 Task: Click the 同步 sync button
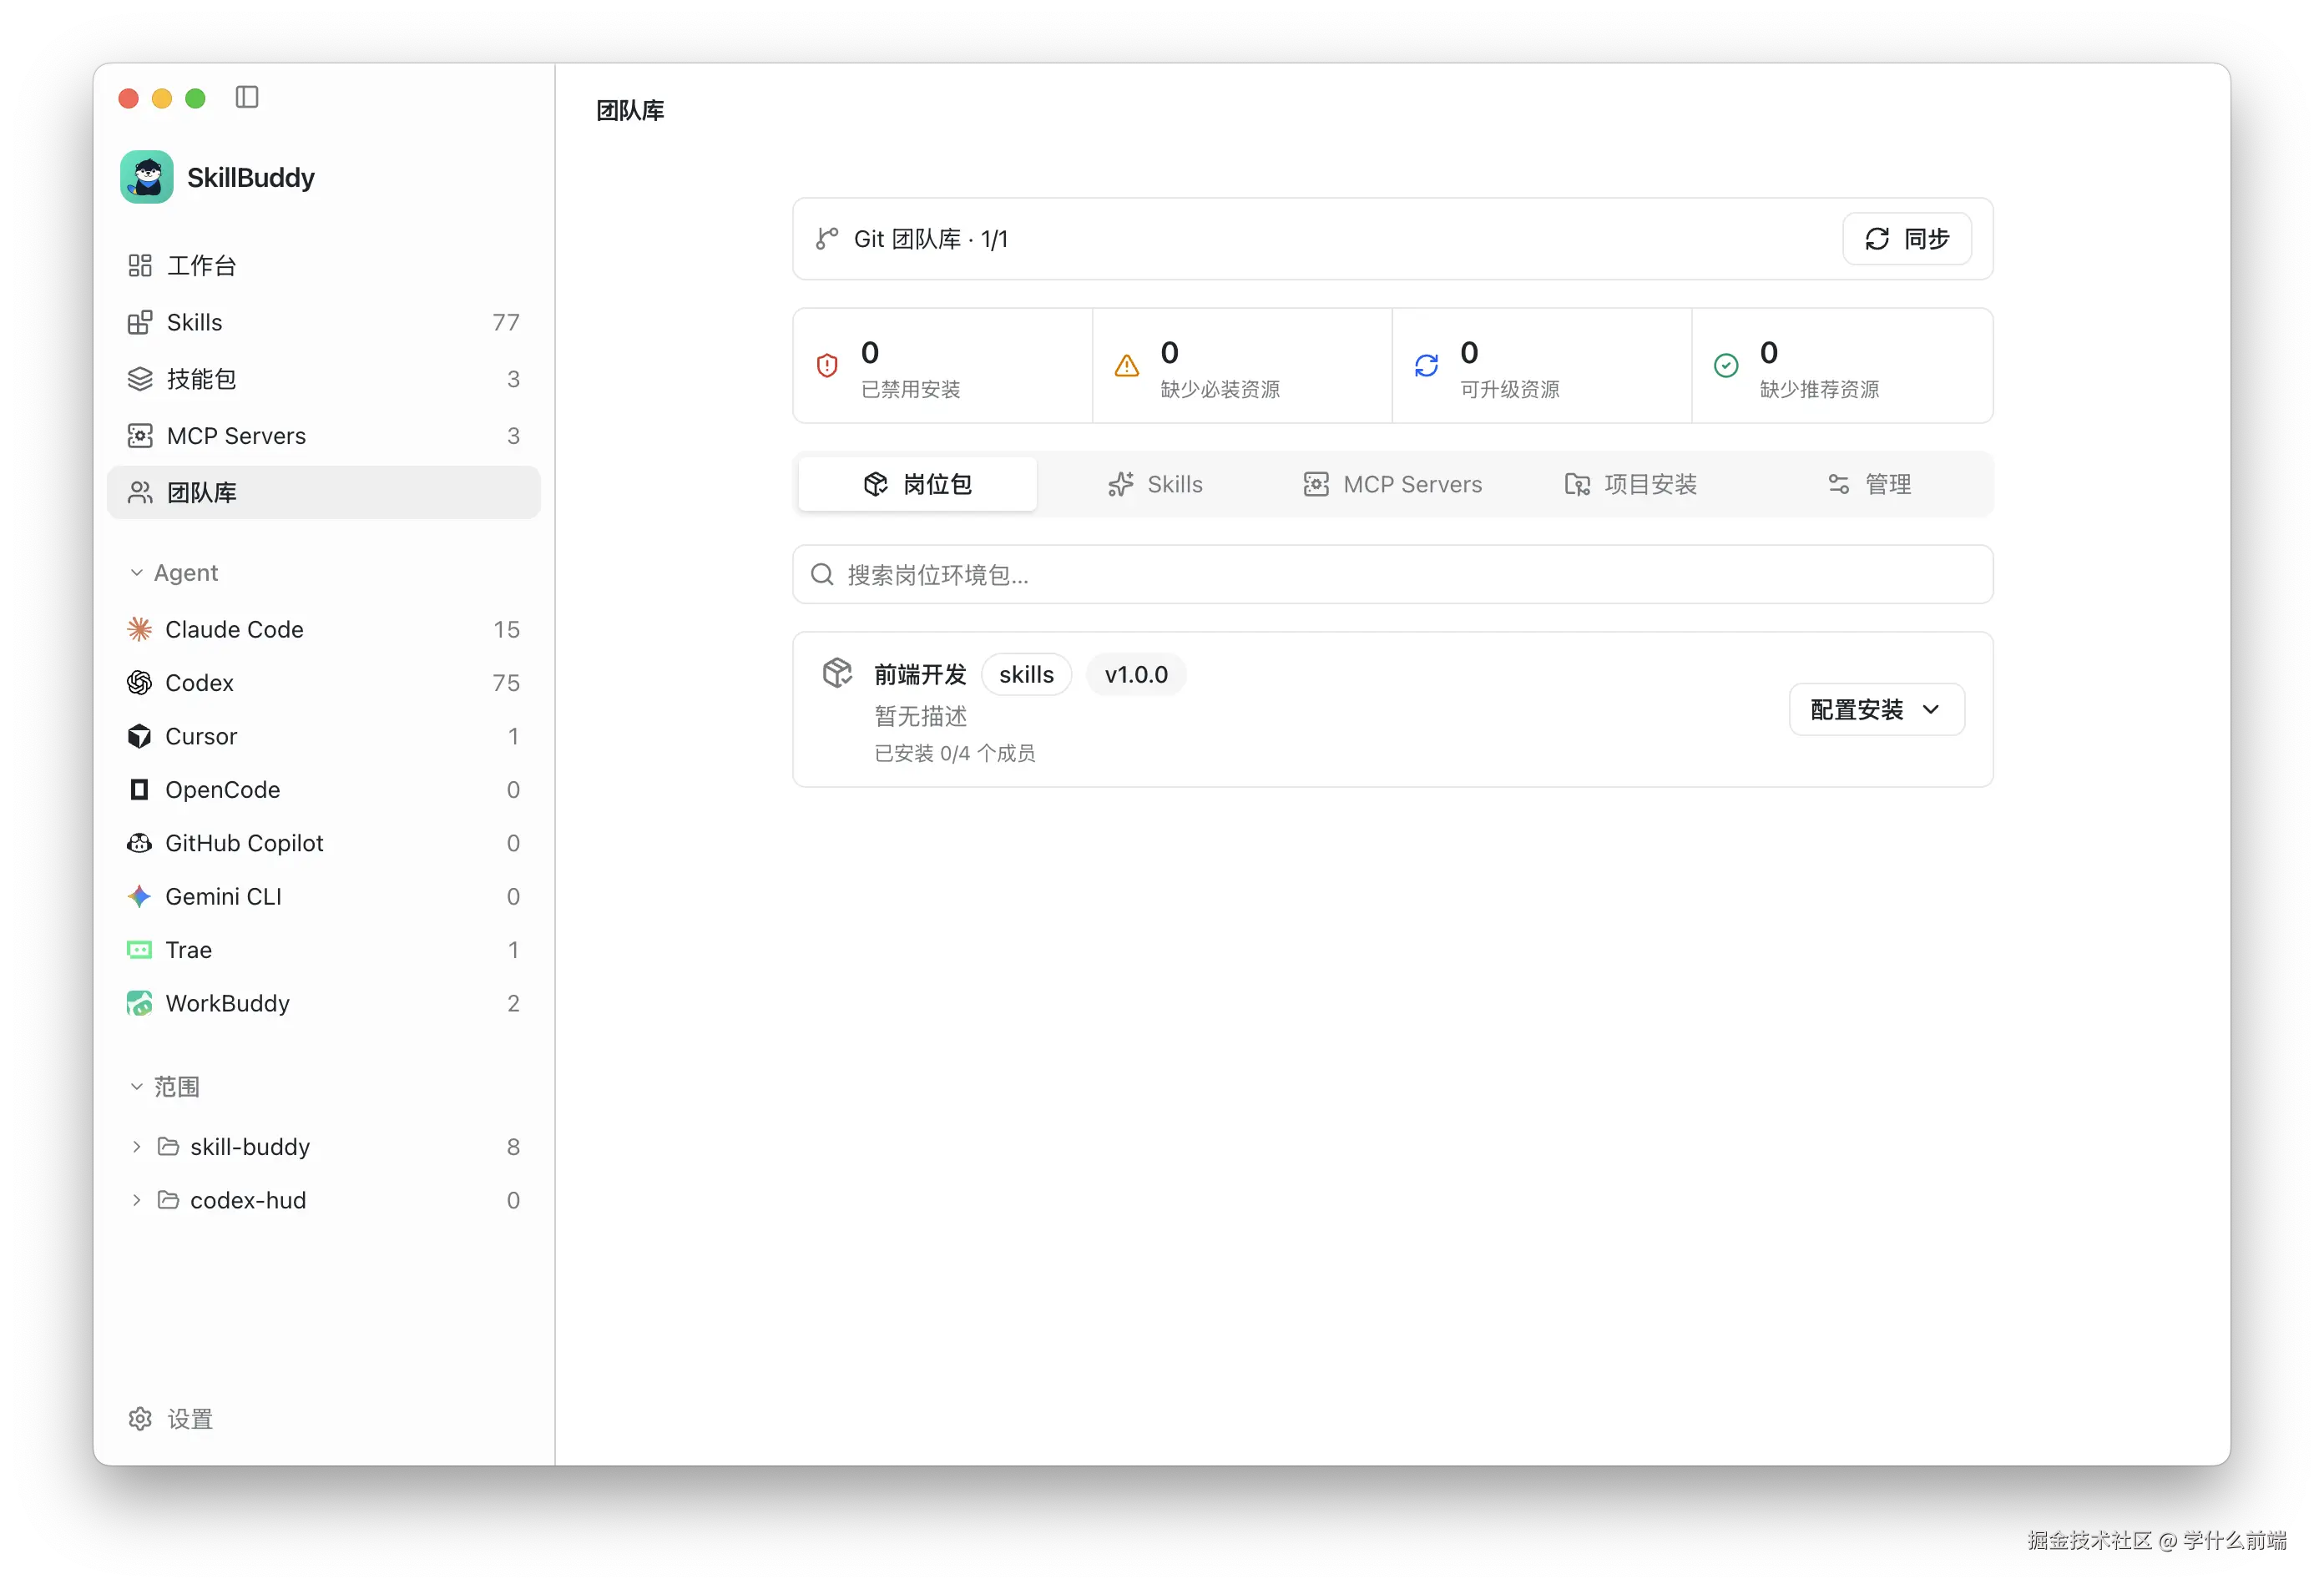coord(1907,239)
